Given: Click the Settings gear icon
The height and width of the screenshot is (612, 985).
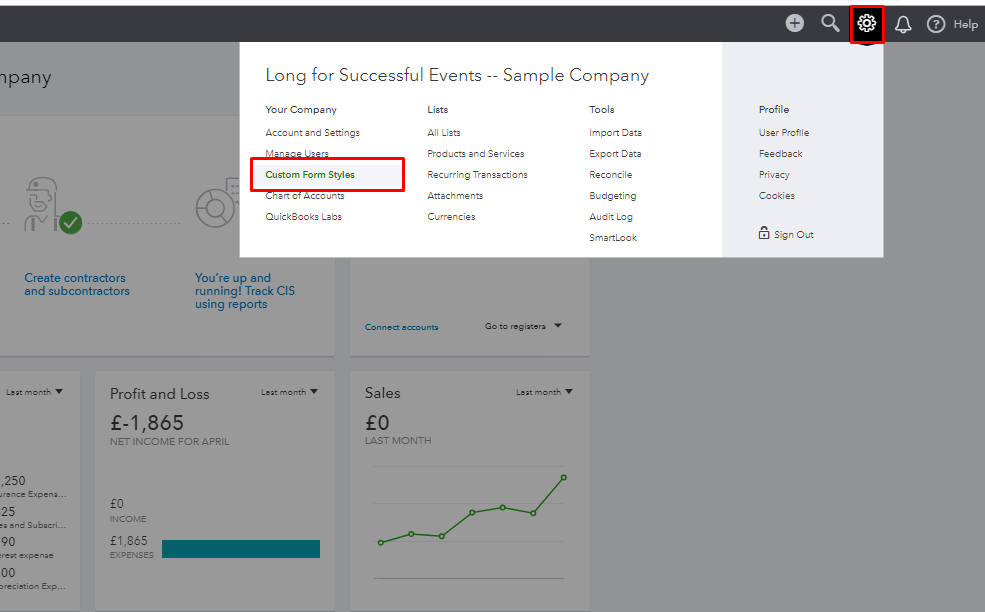Looking at the screenshot, I should [x=867, y=23].
